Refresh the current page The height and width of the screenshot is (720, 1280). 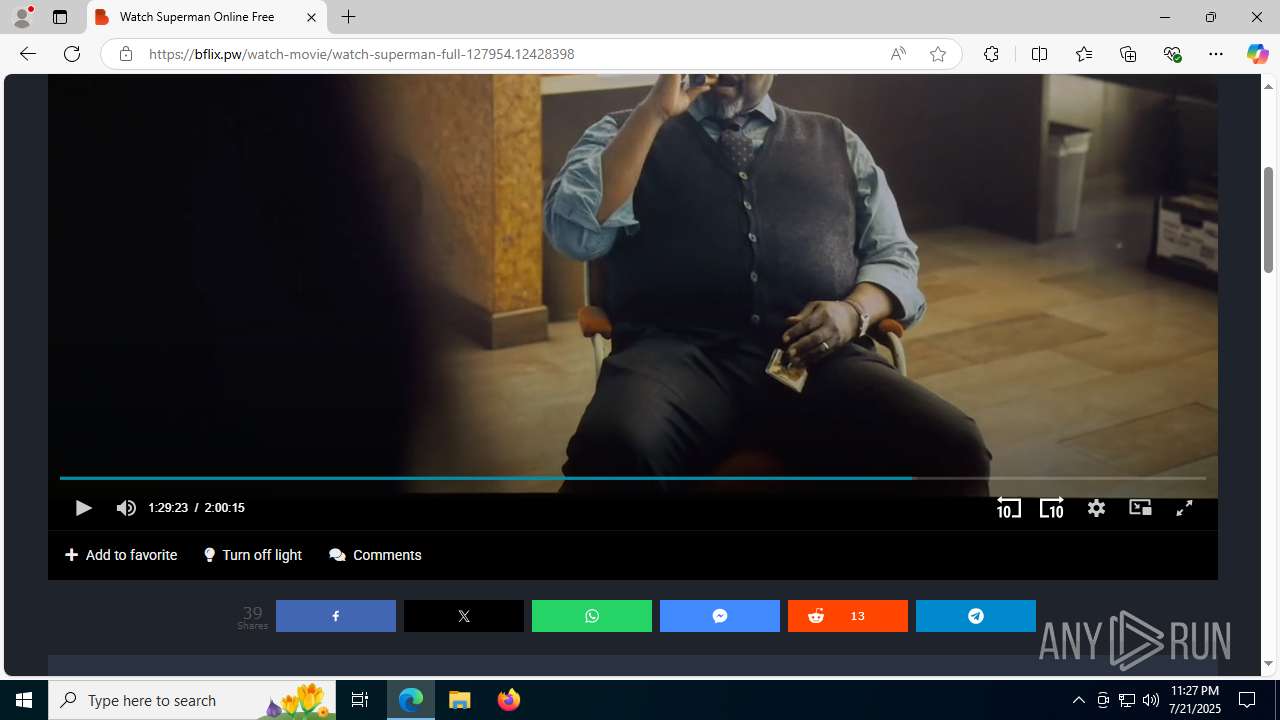pos(72,54)
